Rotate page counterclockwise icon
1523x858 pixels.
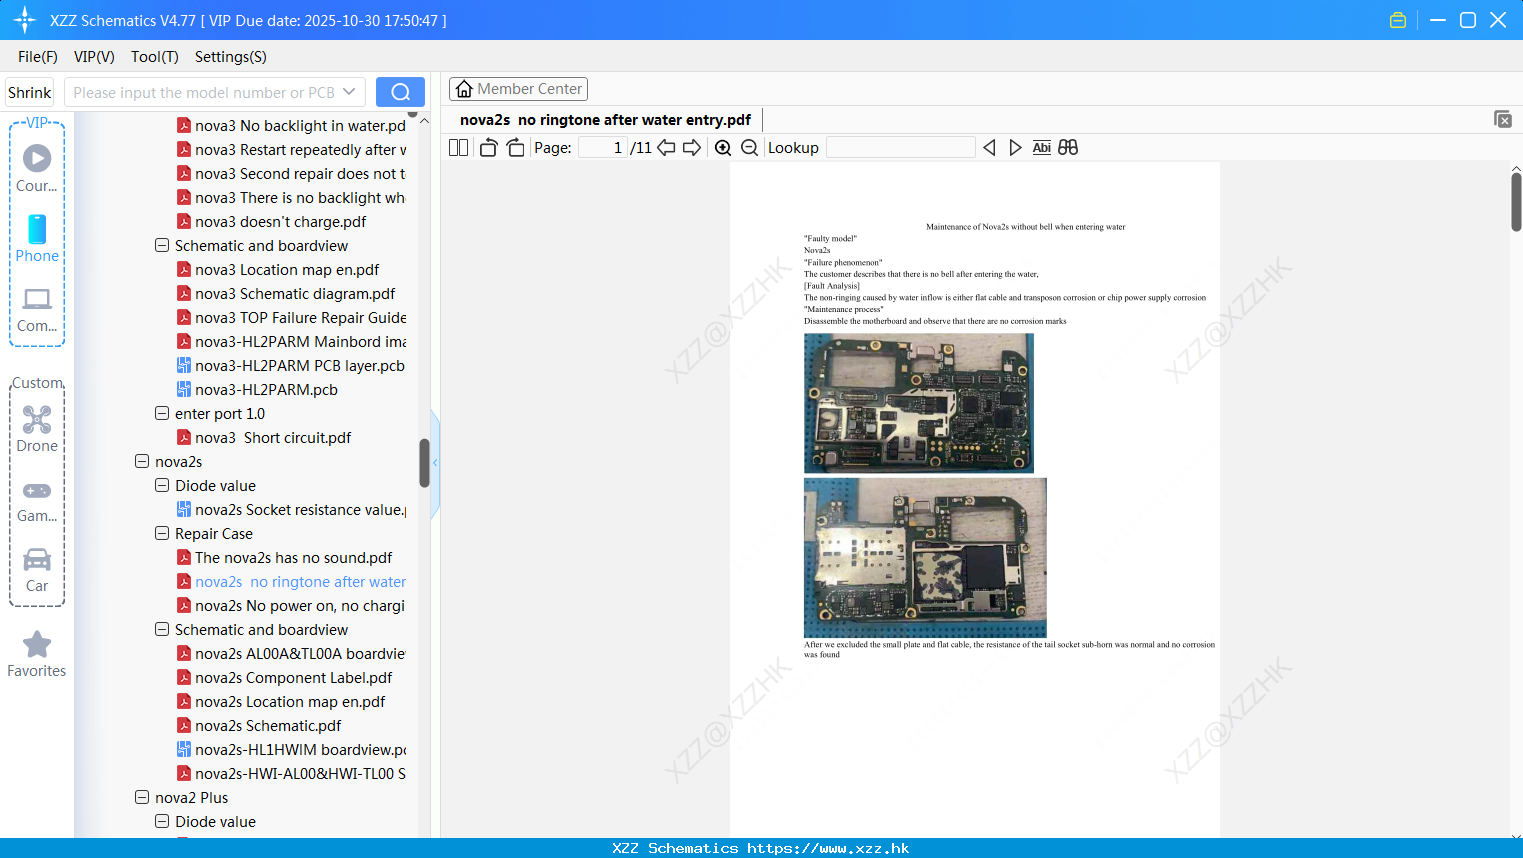pyautogui.click(x=488, y=147)
